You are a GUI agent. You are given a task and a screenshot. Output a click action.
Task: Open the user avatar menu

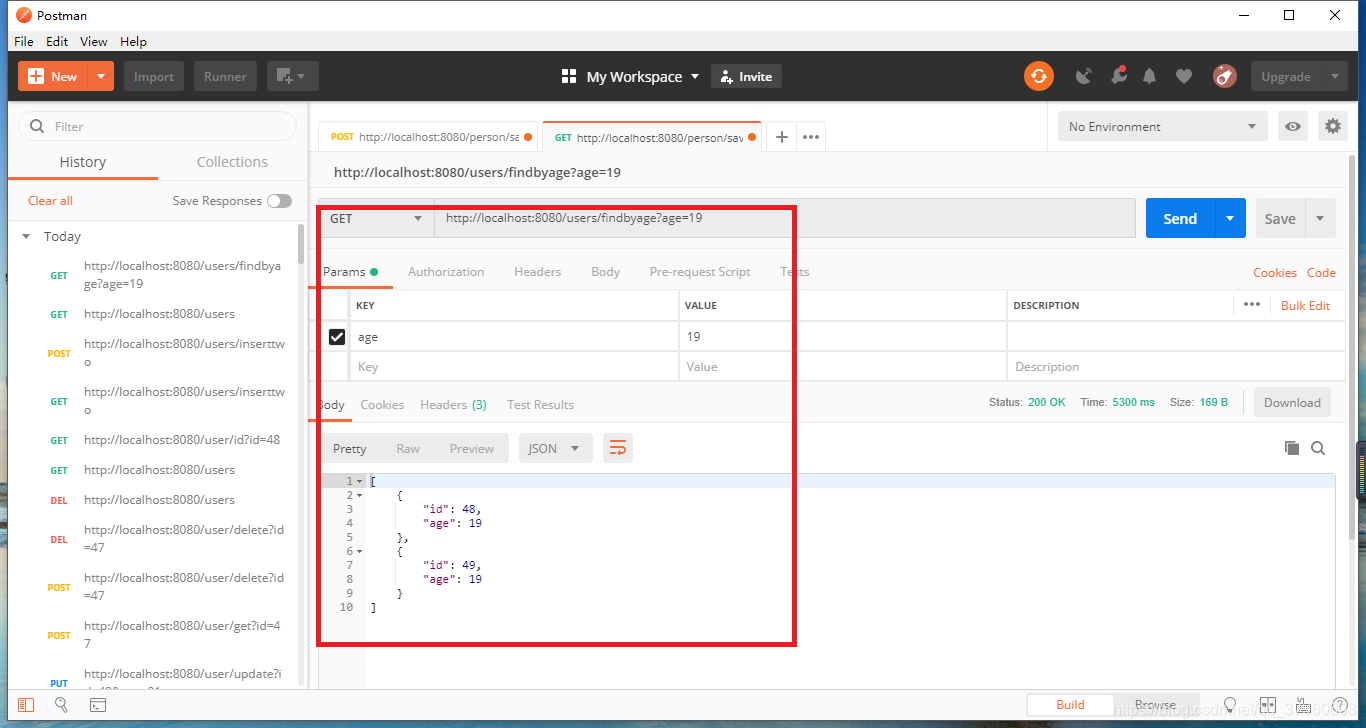(x=1225, y=76)
